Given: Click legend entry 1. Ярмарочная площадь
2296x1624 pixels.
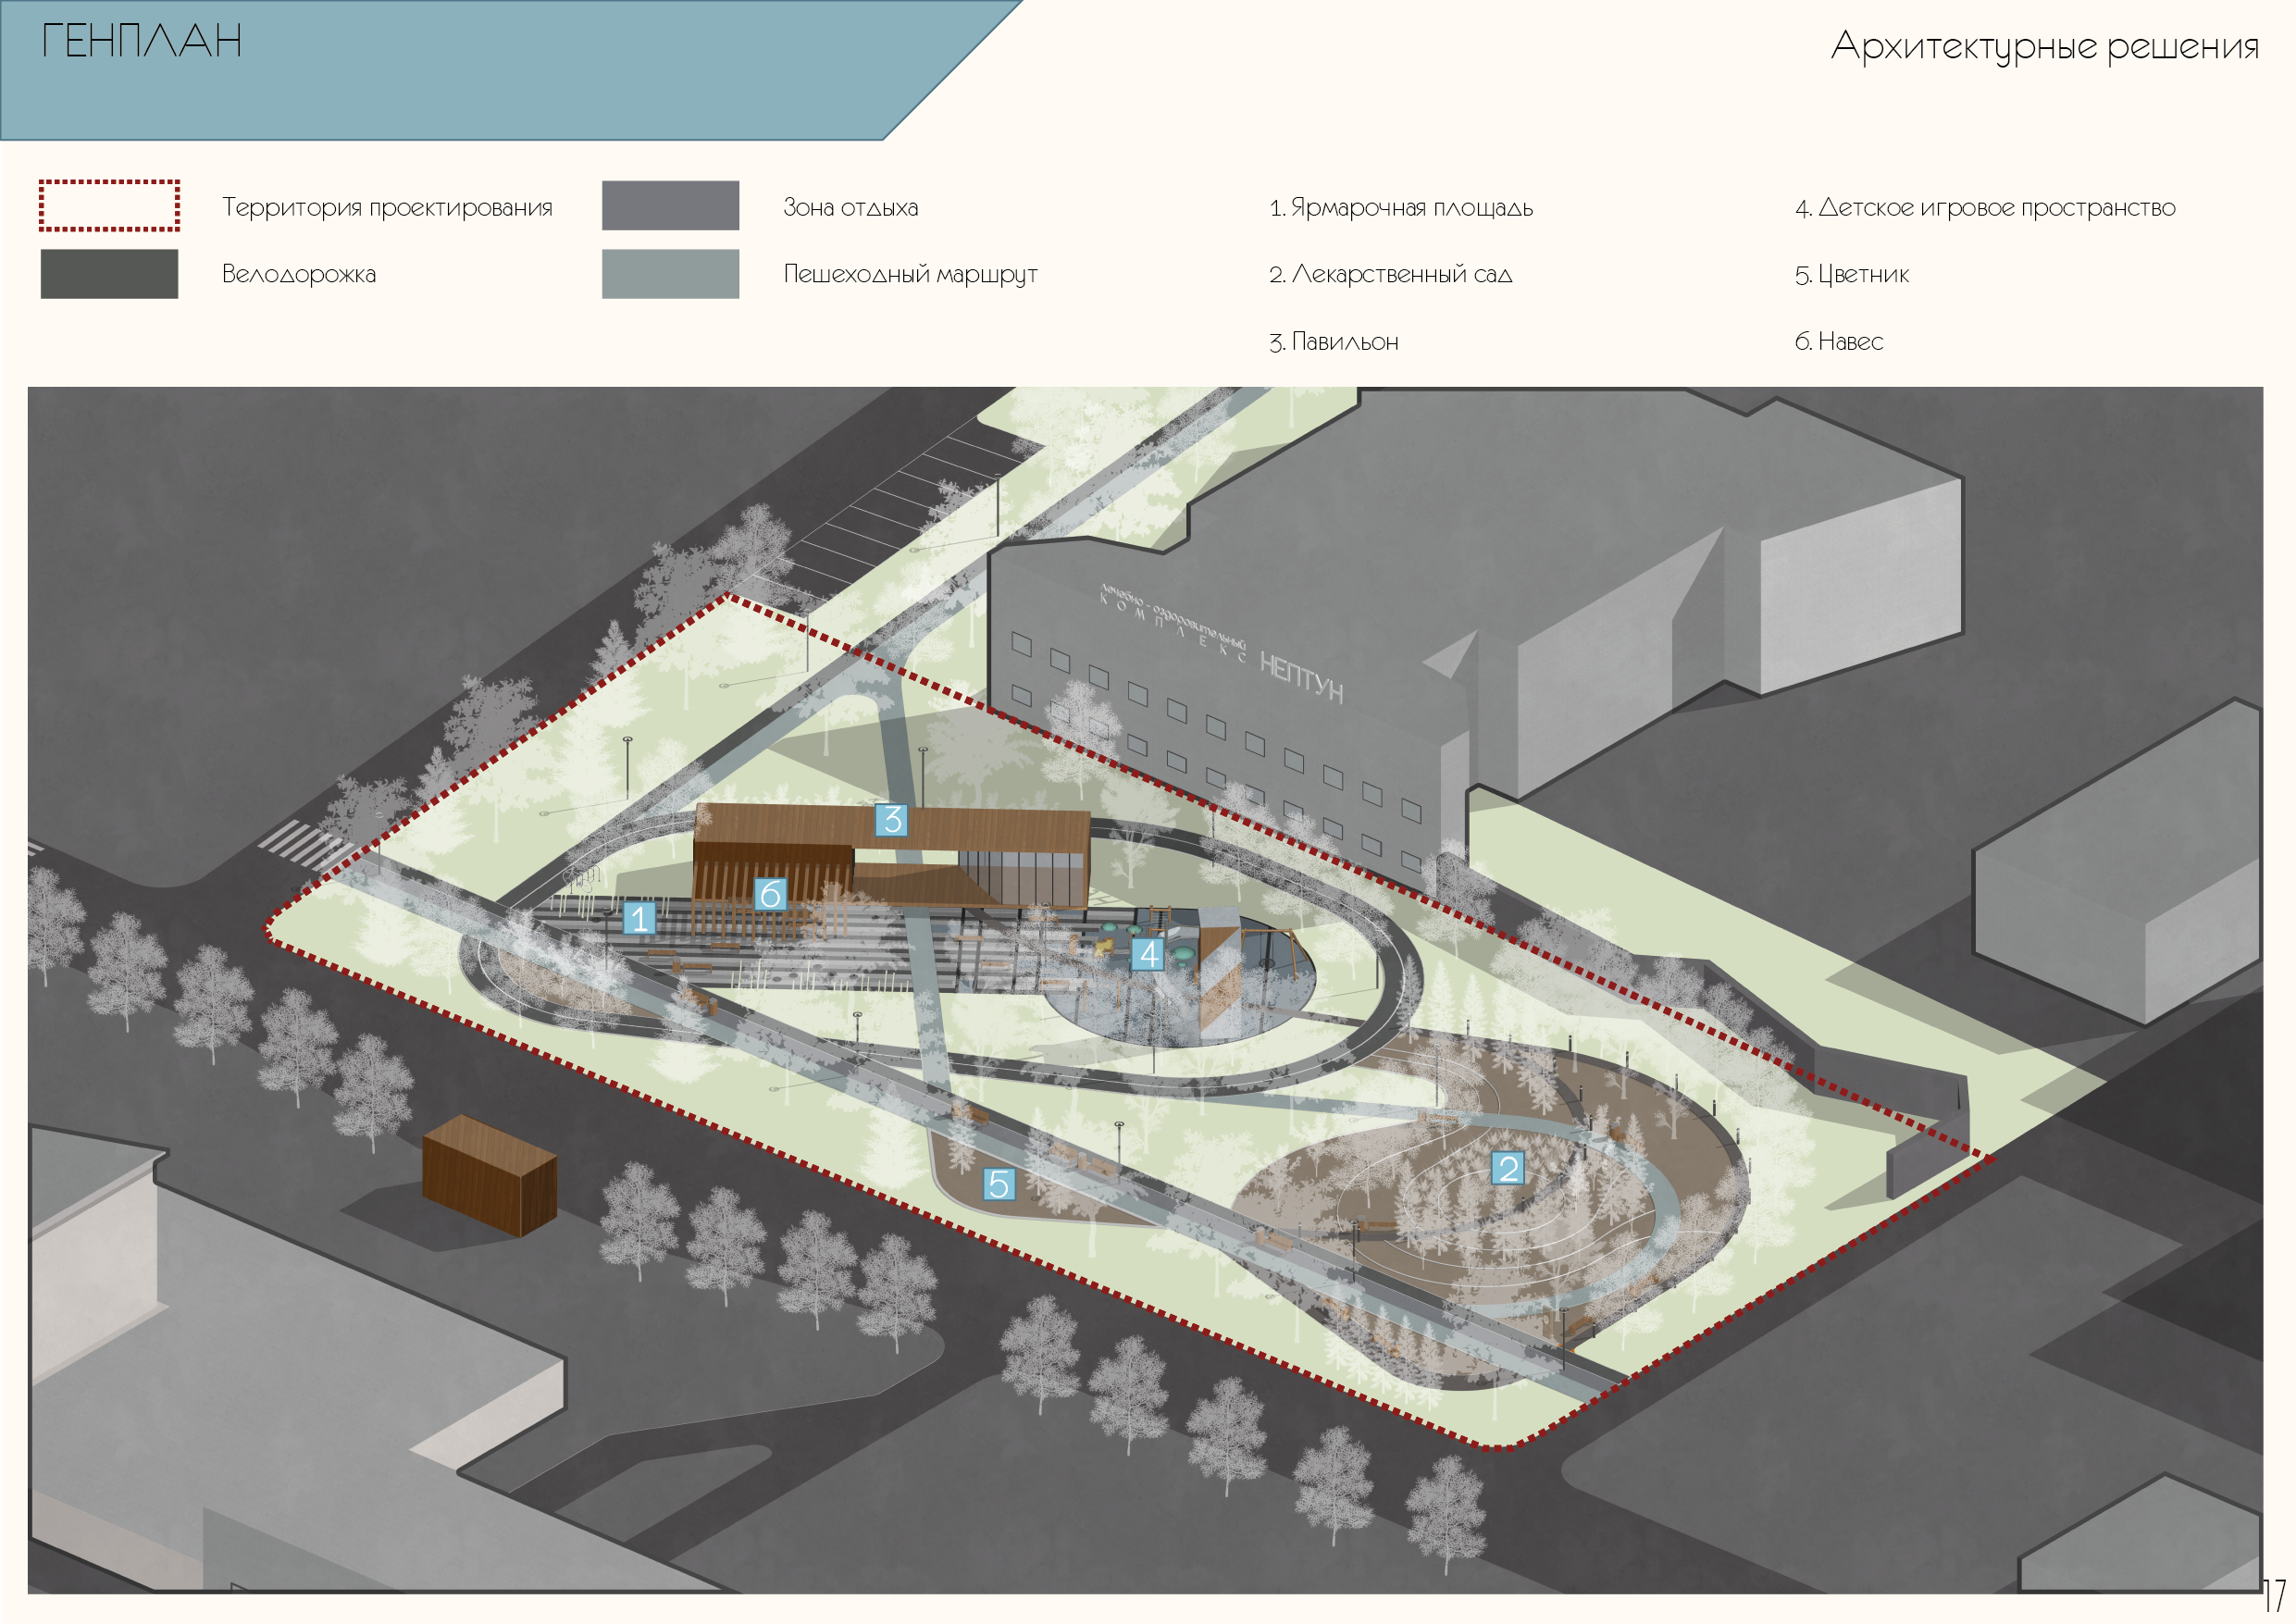Looking at the screenshot, I should click(x=1400, y=208).
